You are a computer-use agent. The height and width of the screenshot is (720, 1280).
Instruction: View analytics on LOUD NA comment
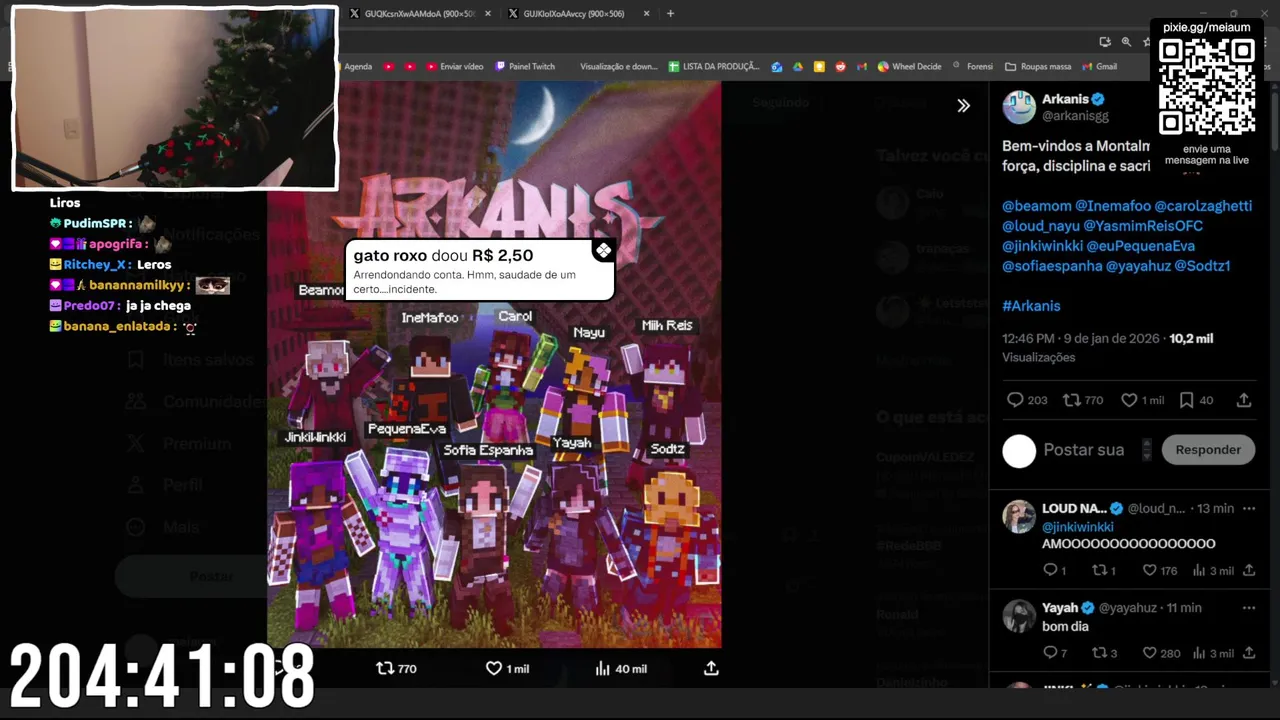point(1199,570)
